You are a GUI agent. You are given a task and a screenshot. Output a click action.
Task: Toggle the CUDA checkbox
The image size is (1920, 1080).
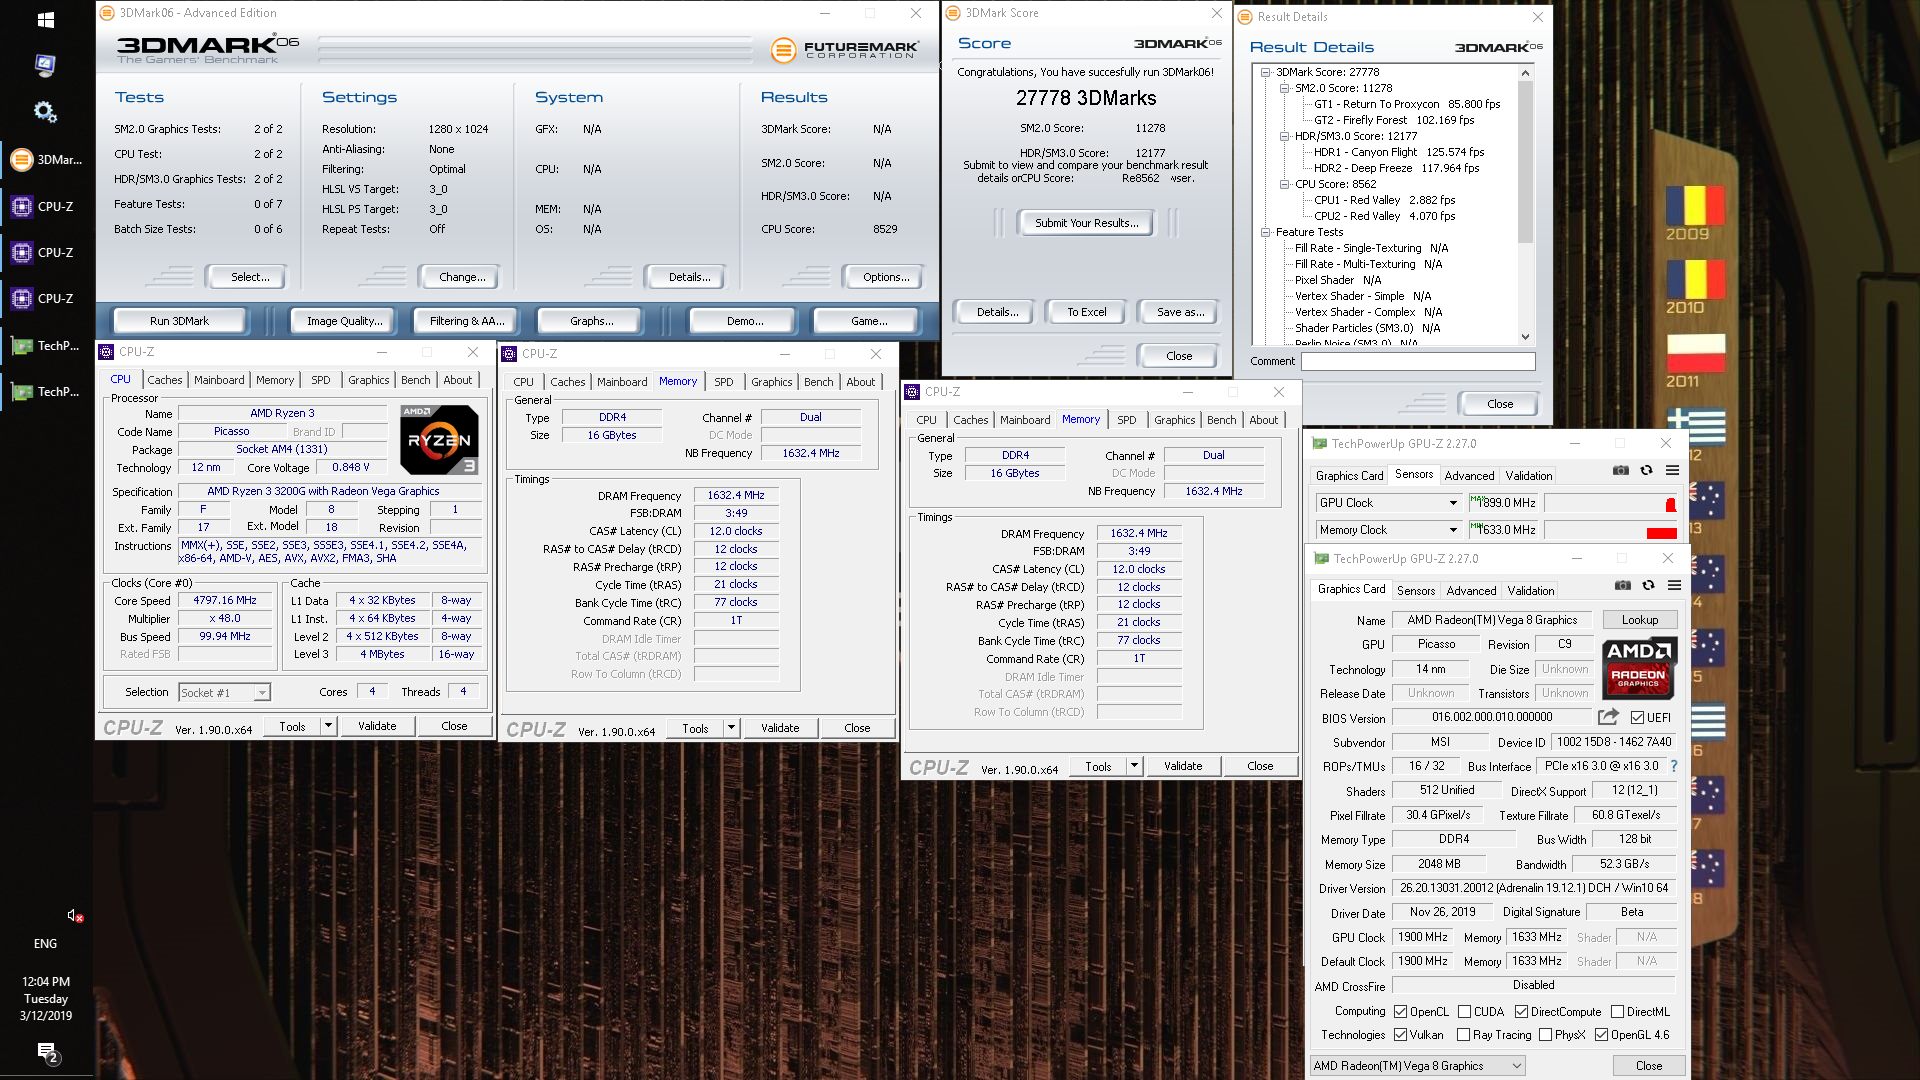1465,1012
